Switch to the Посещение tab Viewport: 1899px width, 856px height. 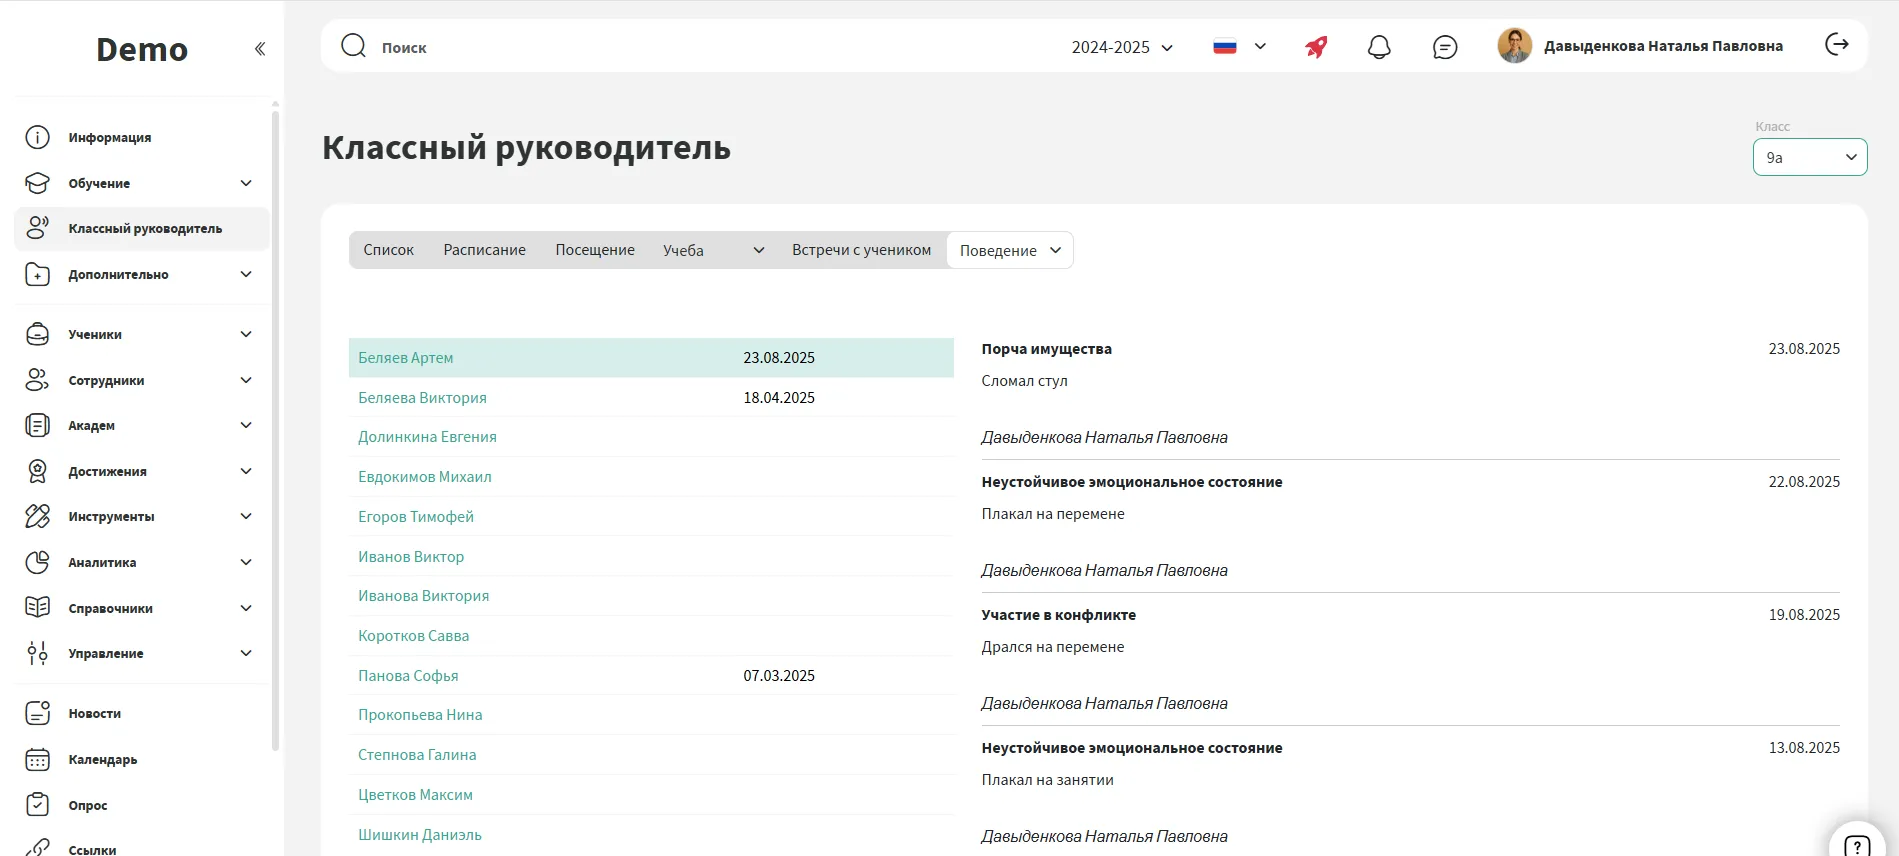coord(595,250)
